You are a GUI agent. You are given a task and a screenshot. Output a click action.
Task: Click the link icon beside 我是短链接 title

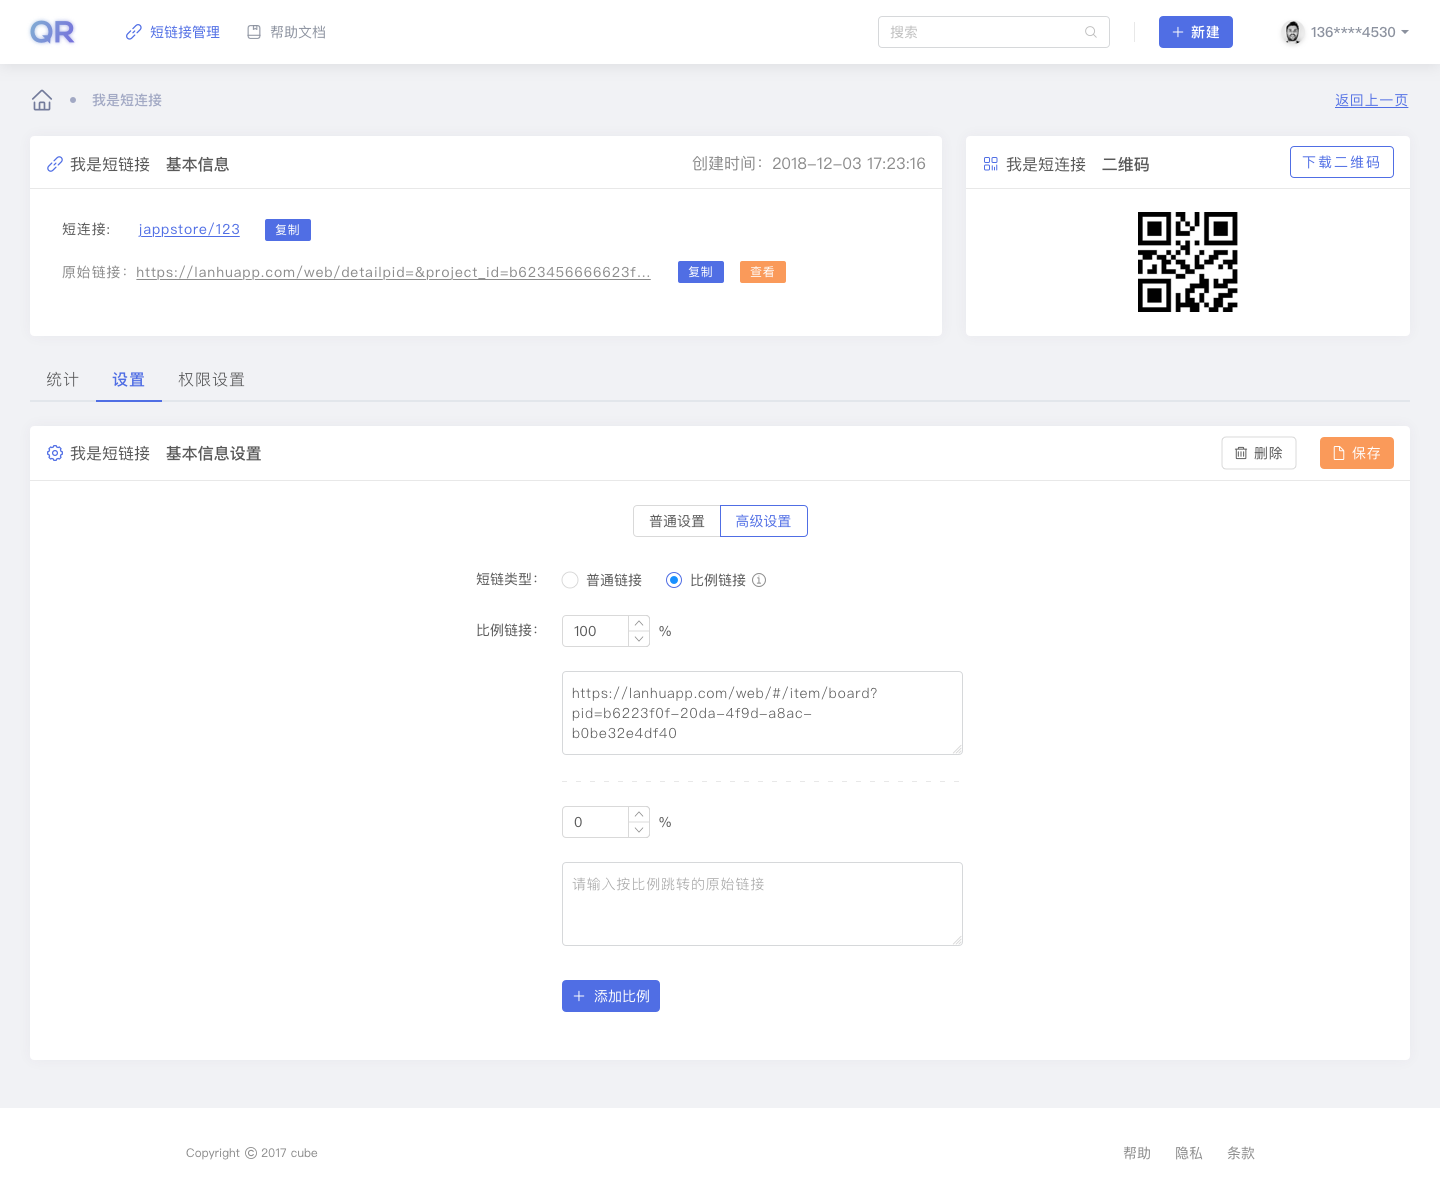point(54,164)
